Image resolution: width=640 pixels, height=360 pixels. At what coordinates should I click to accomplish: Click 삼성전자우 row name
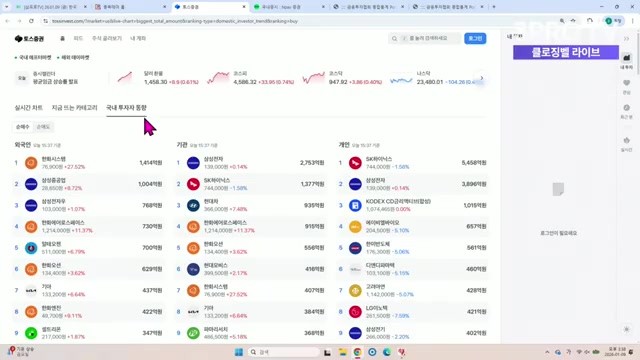tap(53, 202)
